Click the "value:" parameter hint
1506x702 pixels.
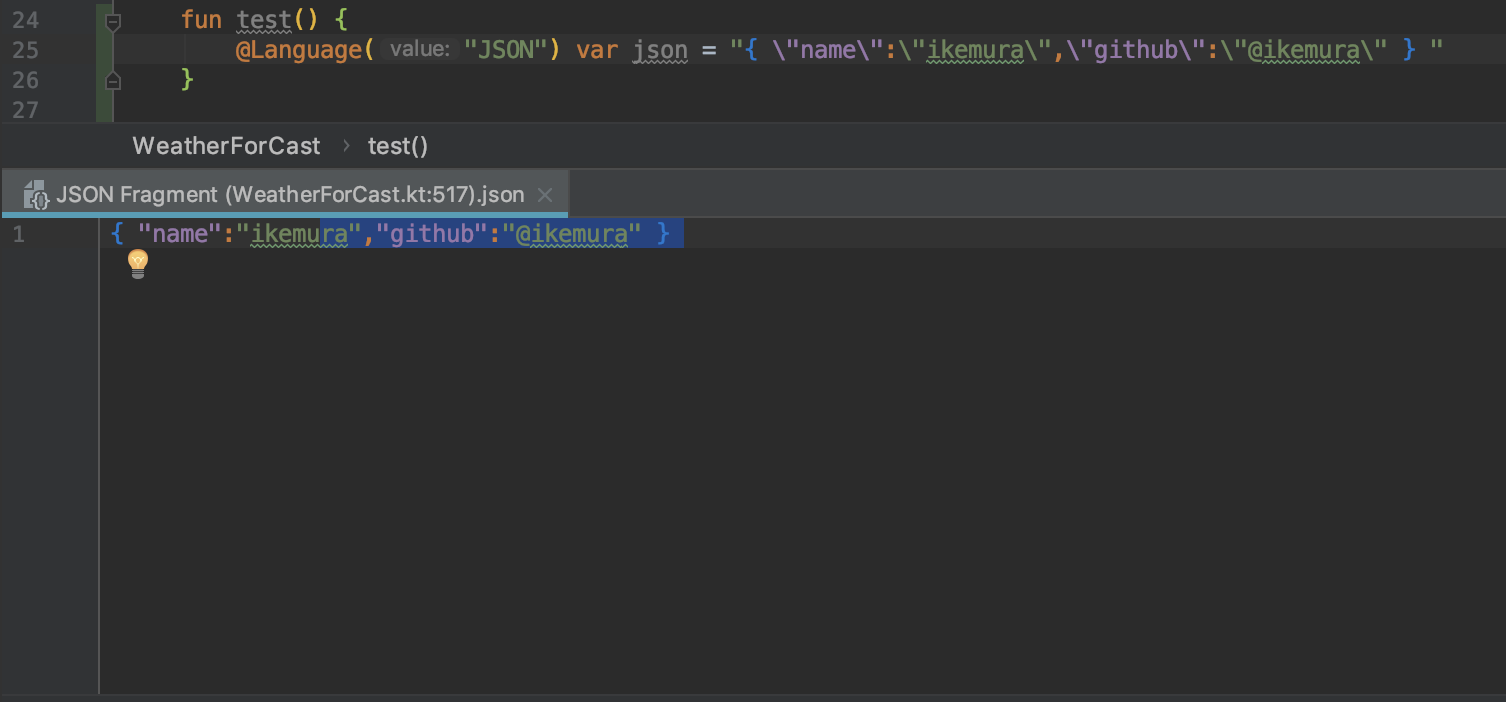click(419, 49)
